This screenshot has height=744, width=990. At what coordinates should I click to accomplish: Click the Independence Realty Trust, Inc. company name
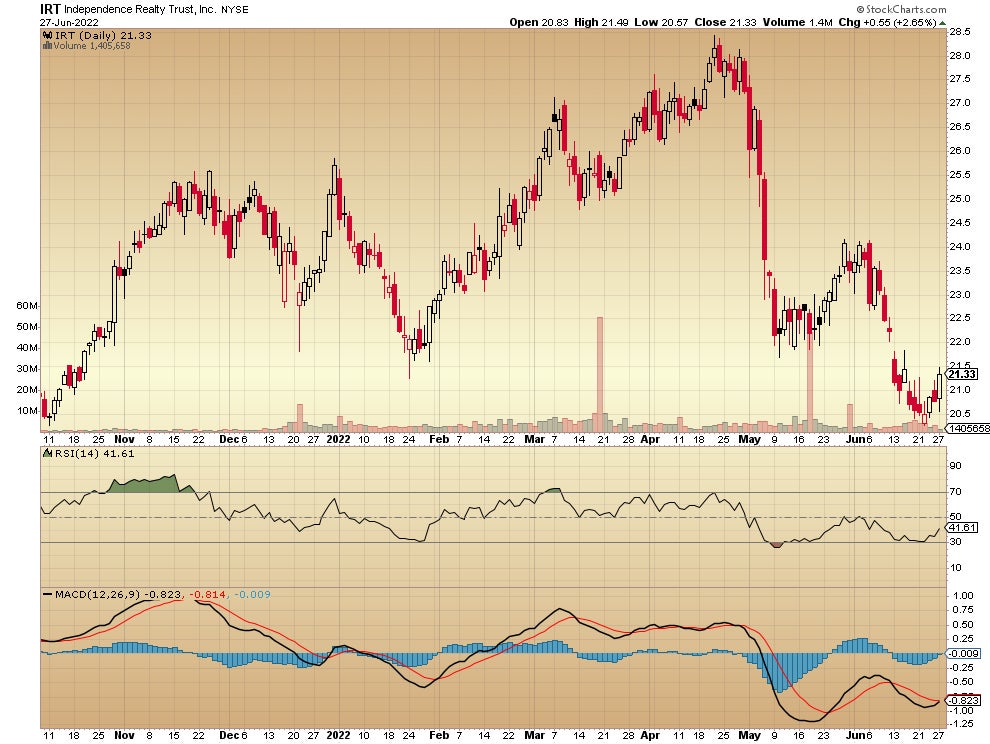[140, 9]
